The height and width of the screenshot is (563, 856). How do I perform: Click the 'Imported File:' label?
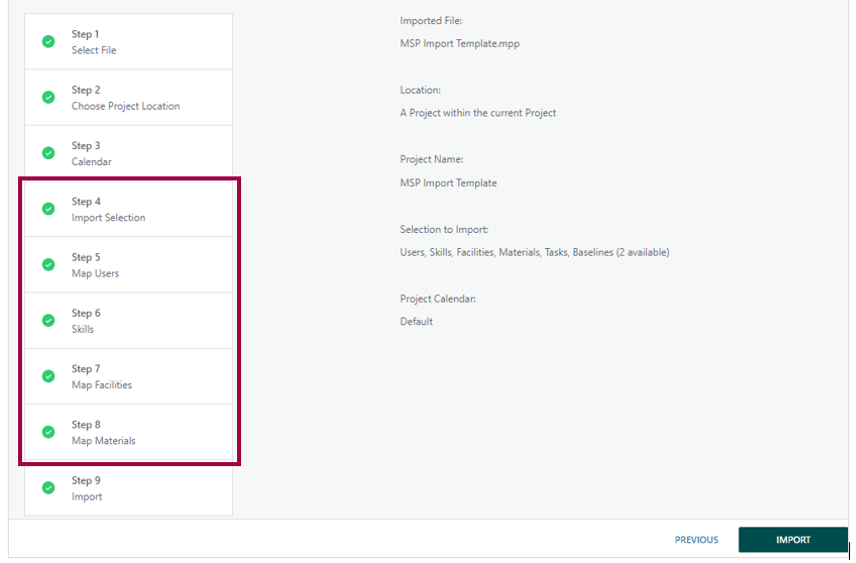431,21
